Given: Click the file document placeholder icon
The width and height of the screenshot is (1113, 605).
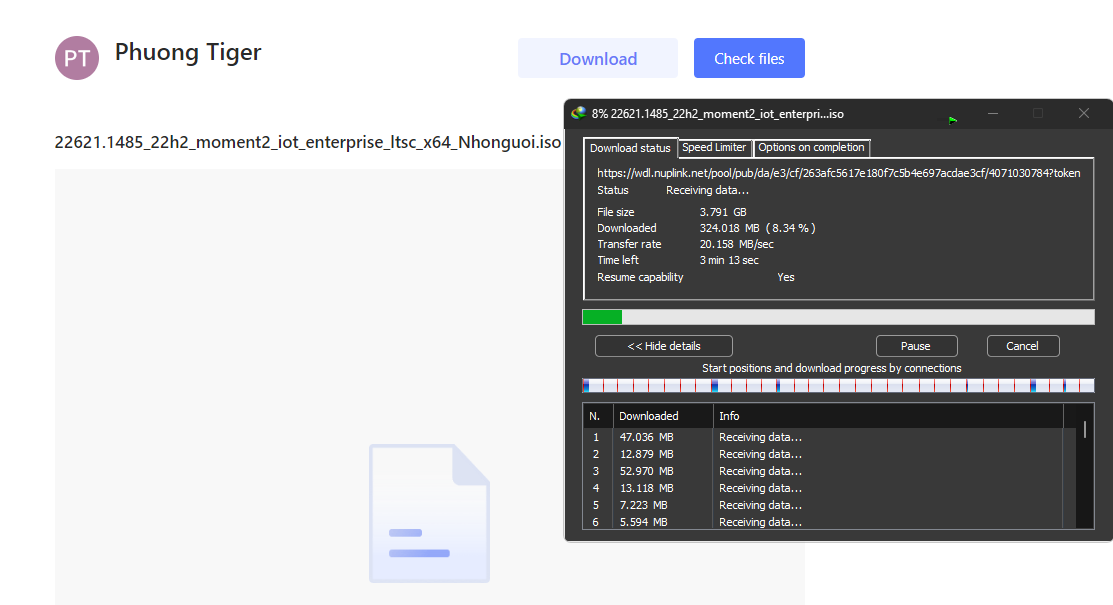Looking at the screenshot, I should coord(429,513).
